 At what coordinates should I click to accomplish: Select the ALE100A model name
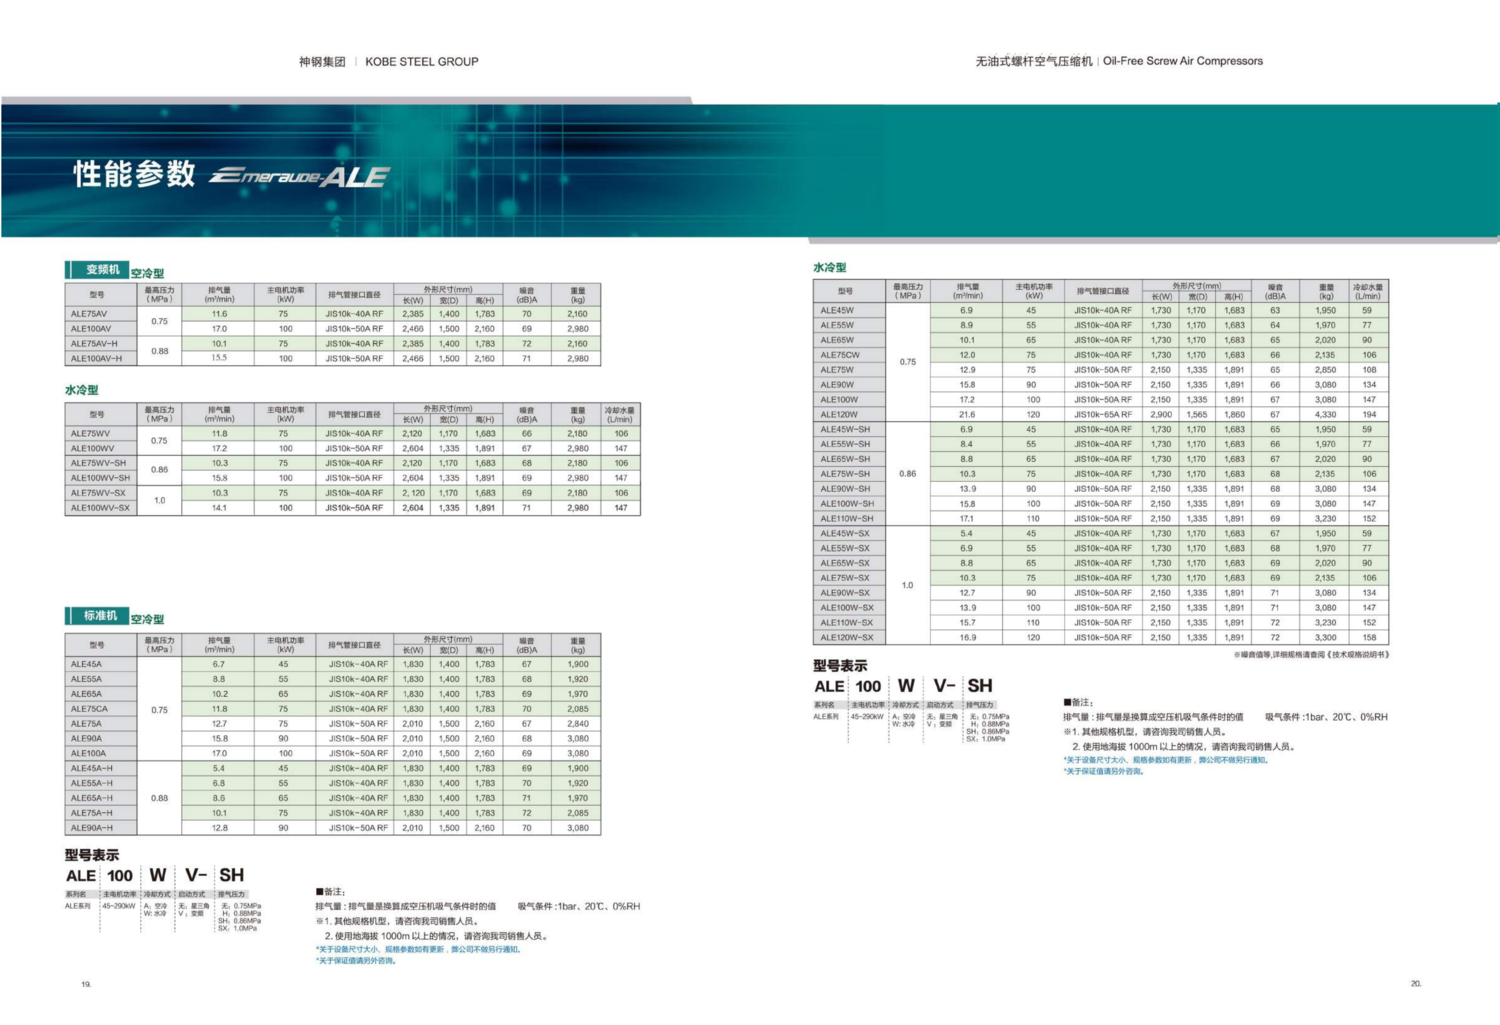click(x=88, y=754)
